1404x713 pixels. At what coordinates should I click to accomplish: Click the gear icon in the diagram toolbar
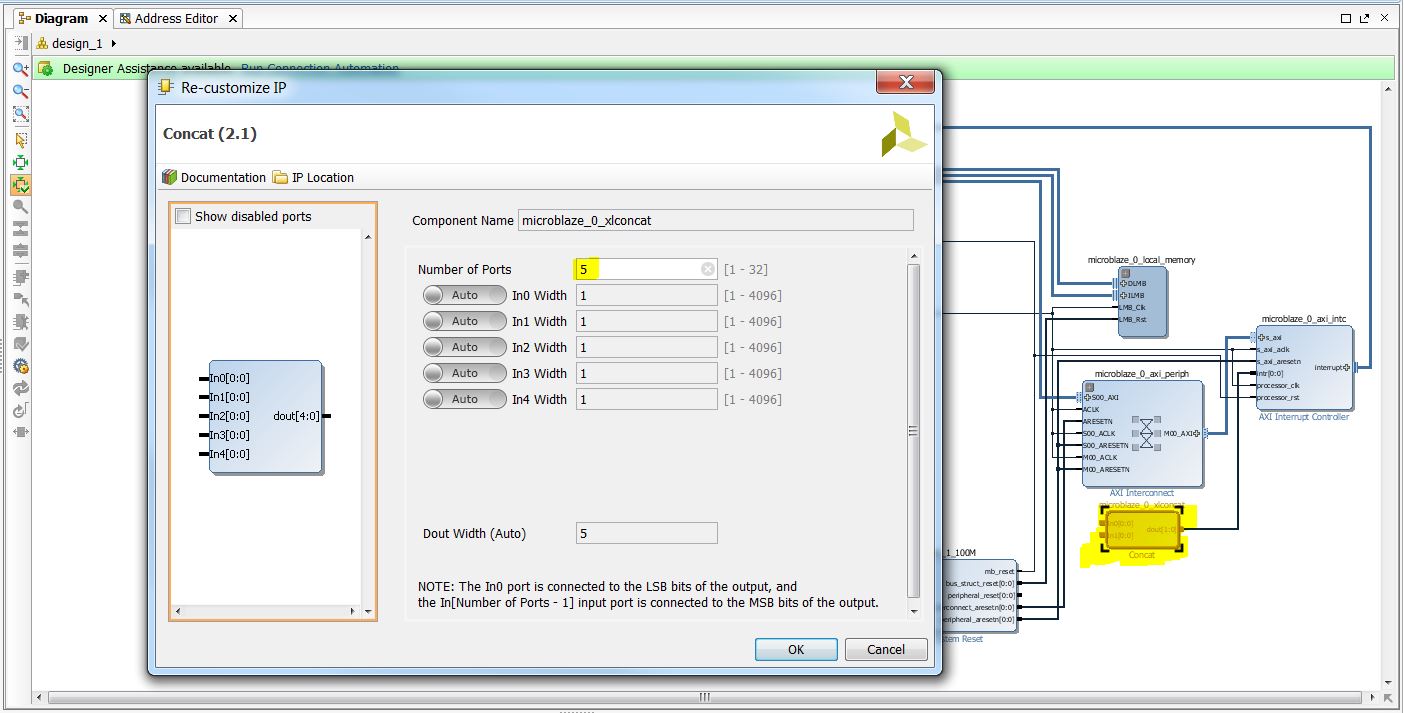click(x=20, y=366)
